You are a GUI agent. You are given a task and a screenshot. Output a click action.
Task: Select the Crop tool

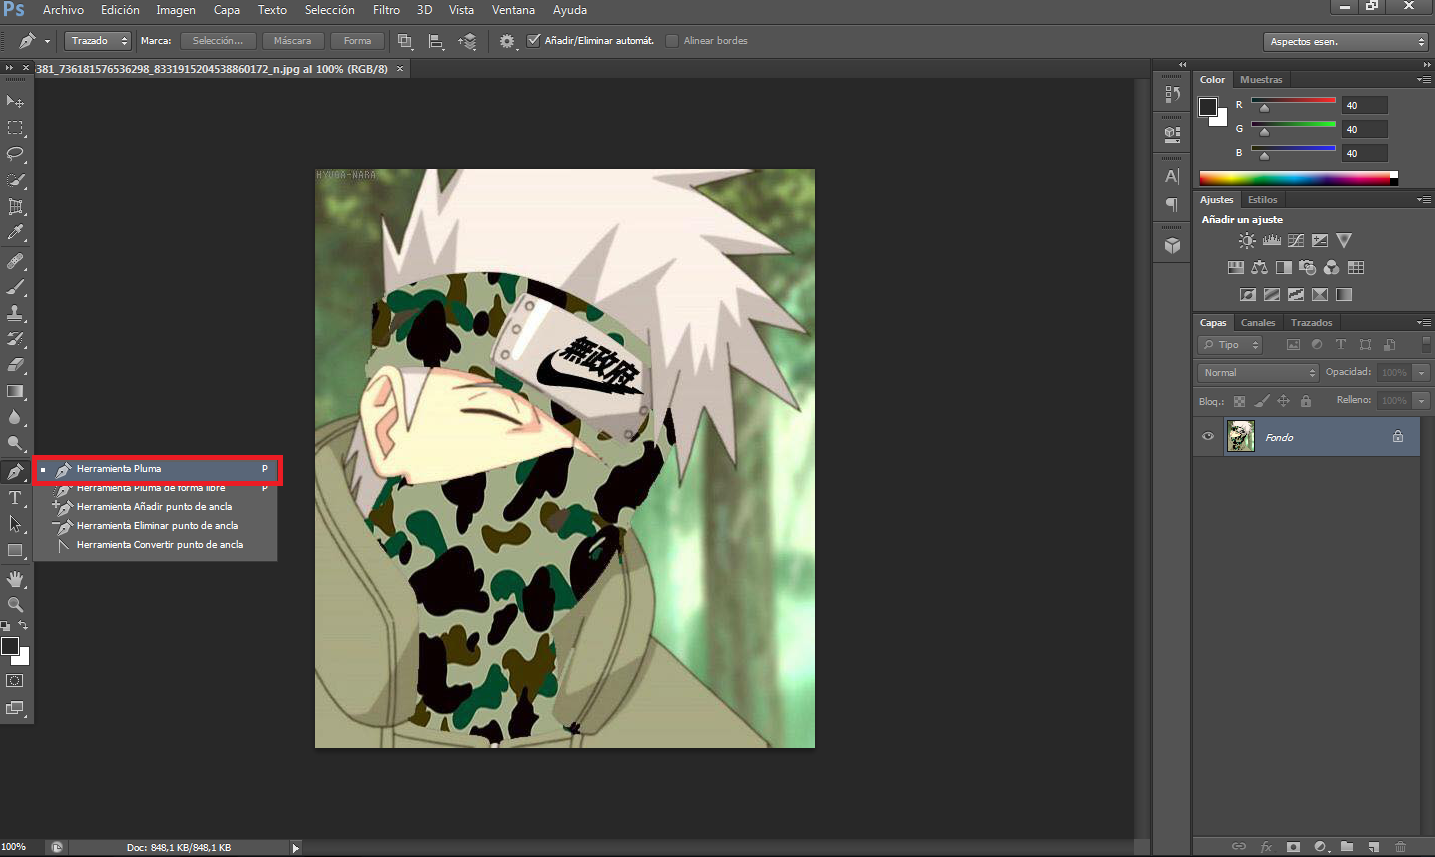click(15, 206)
